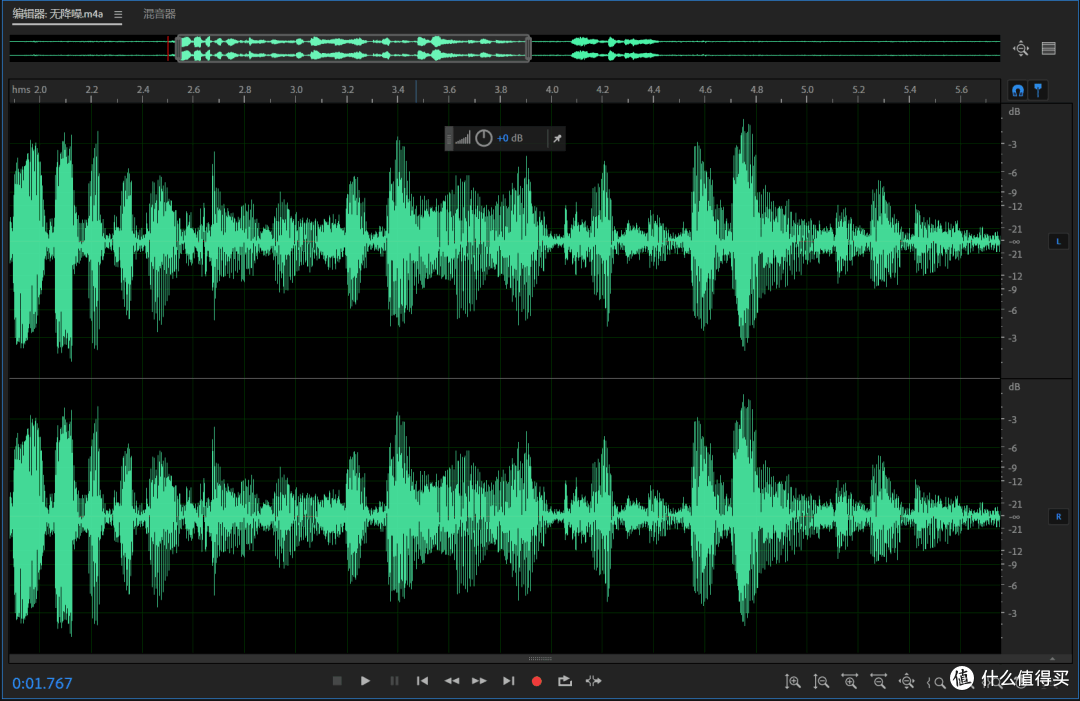Click the small up arrow at bottom right

click(x=1052, y=658)
